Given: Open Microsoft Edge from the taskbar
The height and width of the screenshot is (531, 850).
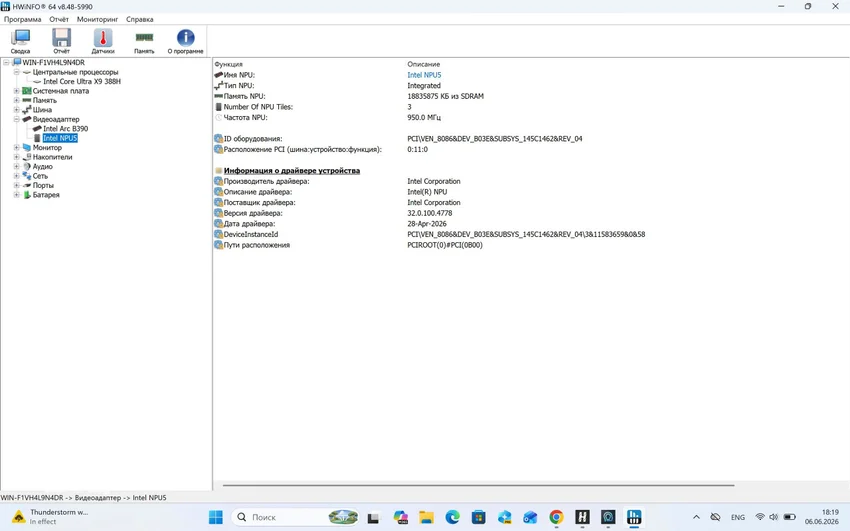Looking at the screenshot, I should click(x=452, y=517).
